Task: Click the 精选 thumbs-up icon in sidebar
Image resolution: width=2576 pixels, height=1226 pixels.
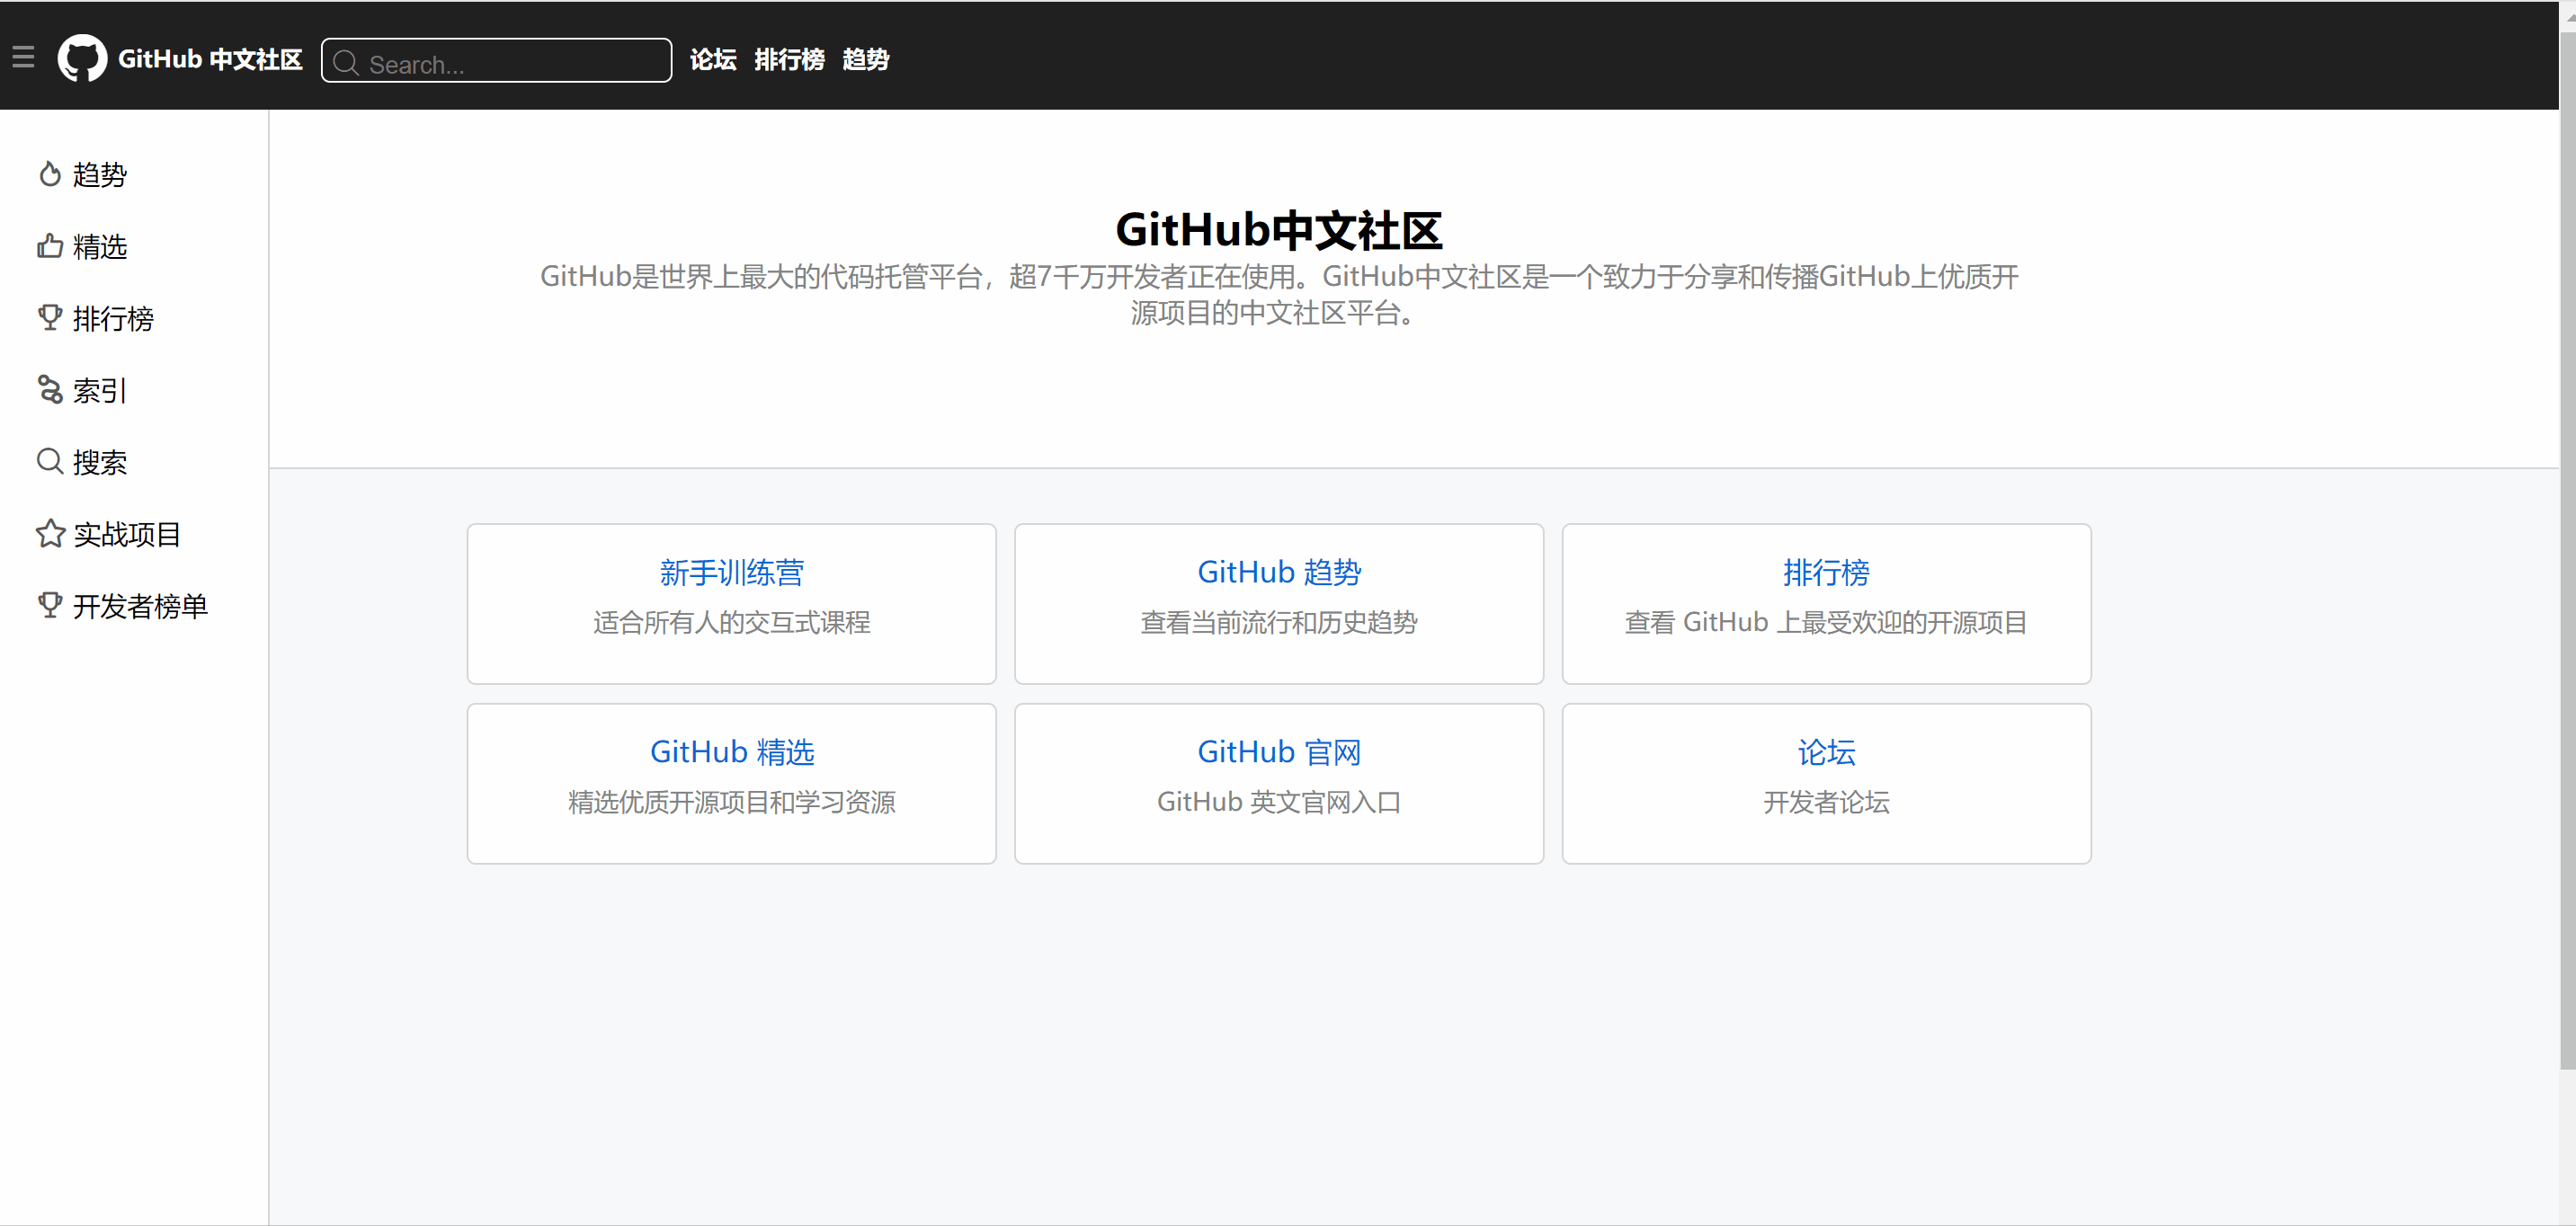Action: pyautogui.click(x=51, y=246)
